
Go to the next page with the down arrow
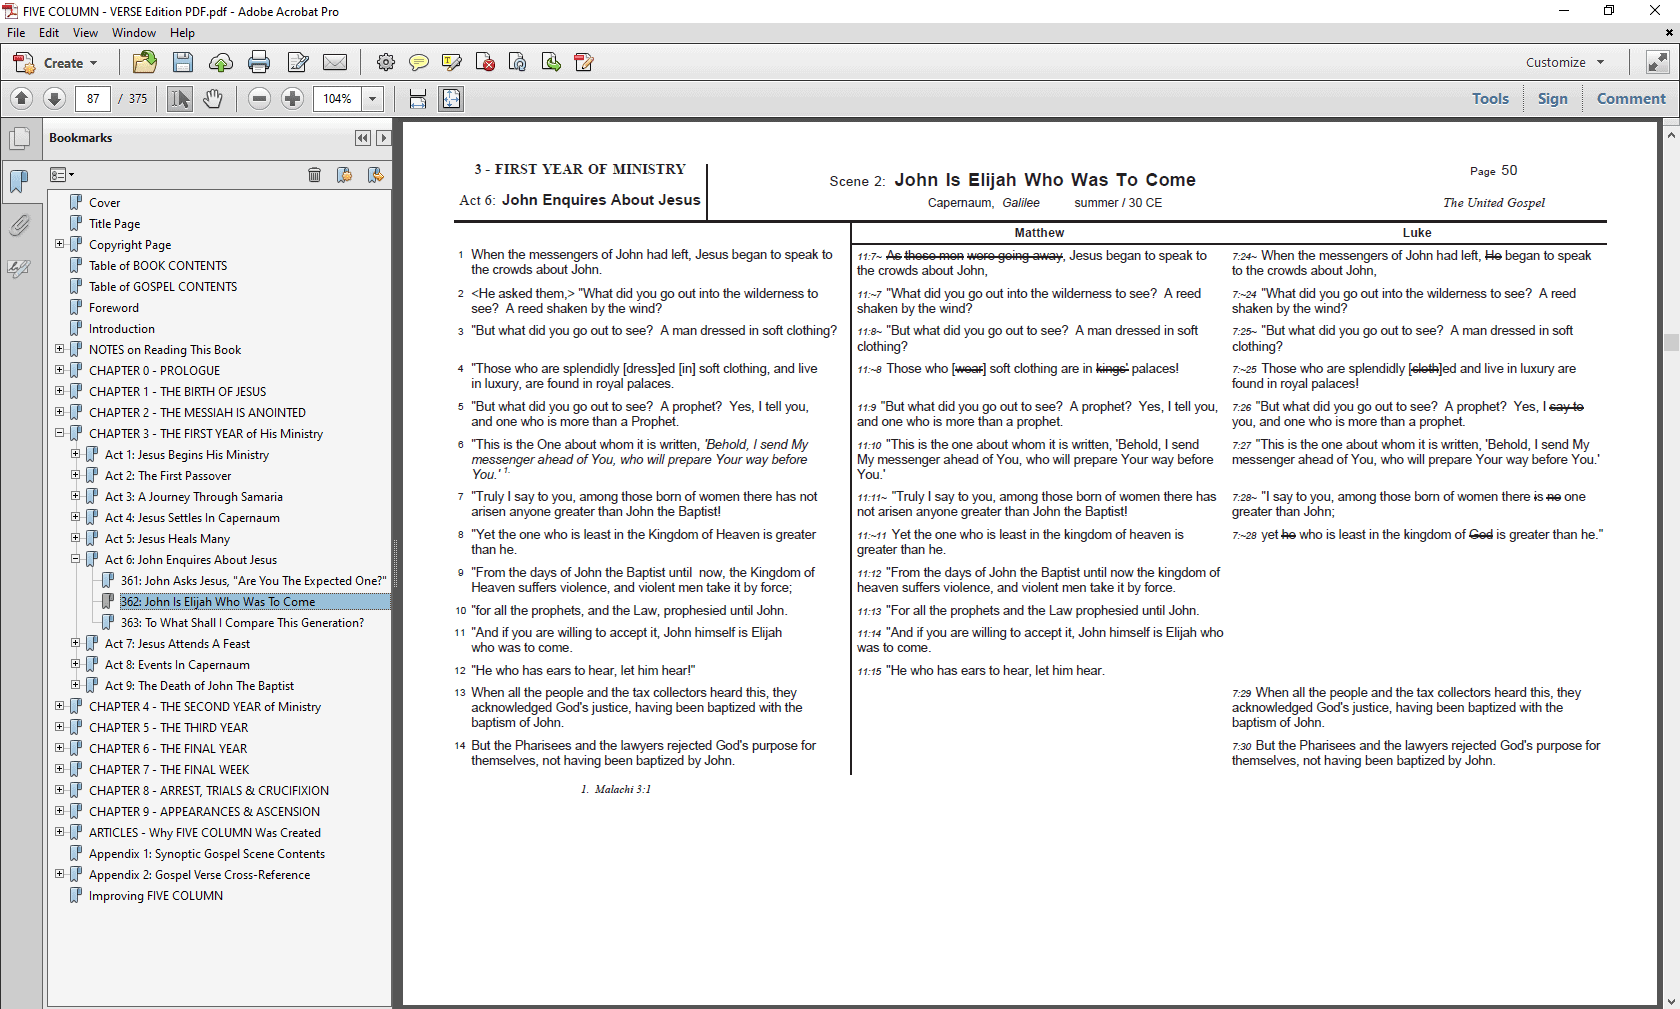[x=55, y=98]
